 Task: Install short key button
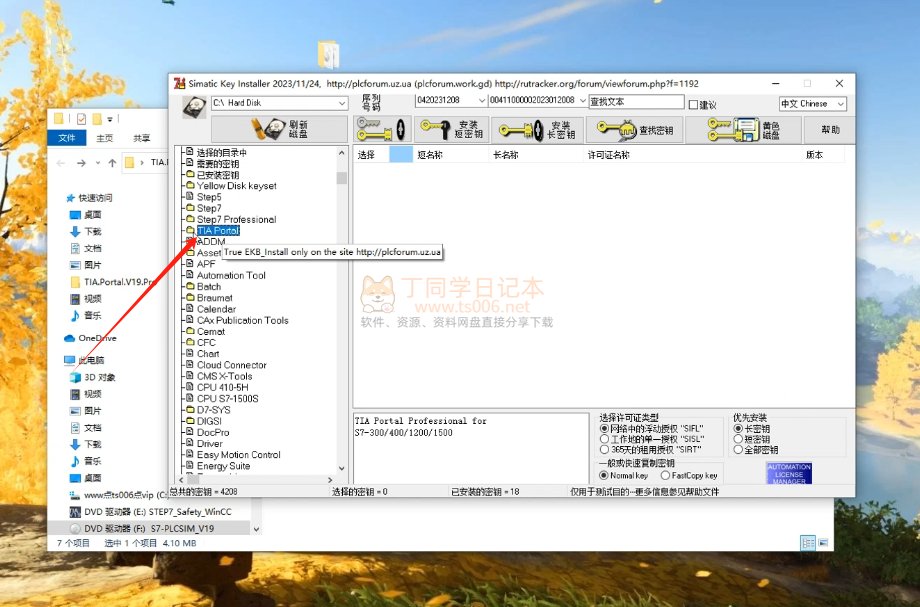click(451, 129)
